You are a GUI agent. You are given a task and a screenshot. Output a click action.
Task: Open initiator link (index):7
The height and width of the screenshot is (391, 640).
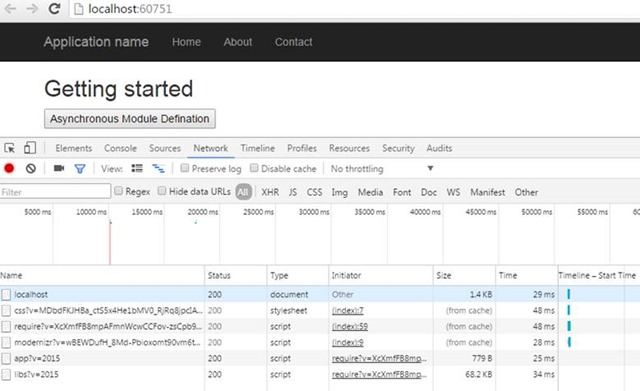click(348, 311)
